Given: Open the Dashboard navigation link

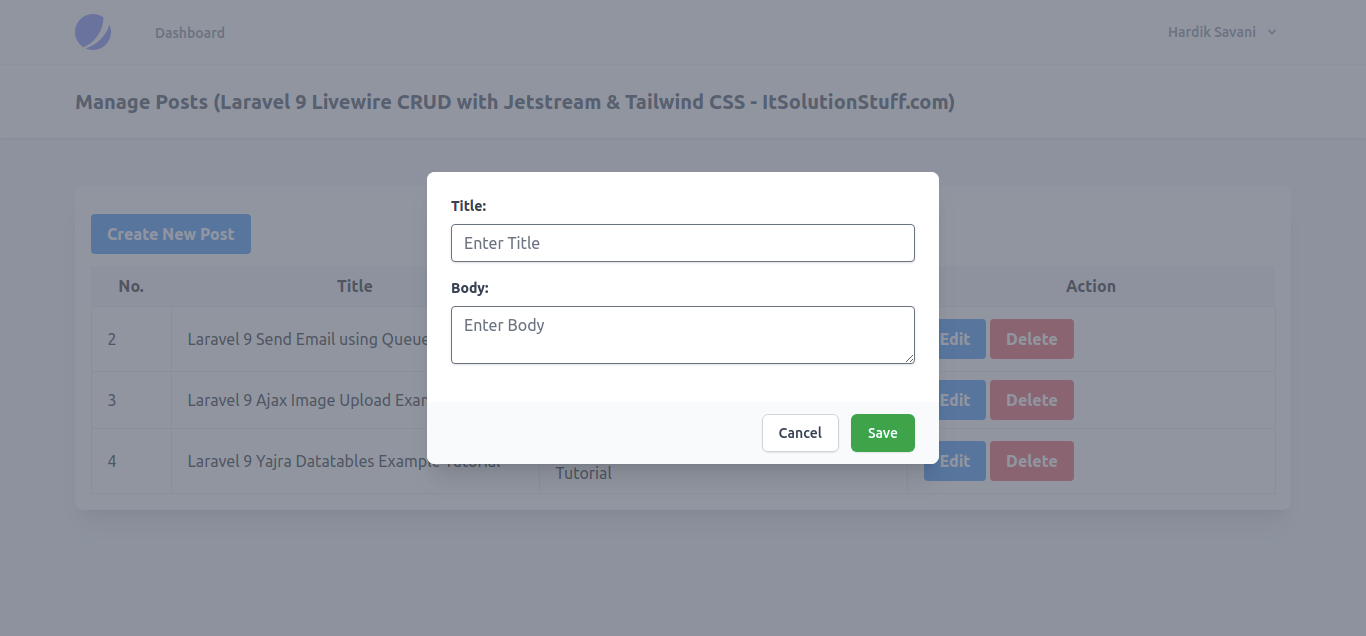Looking at the screenshot, I should pyautogui.click(x=190, y=33).
